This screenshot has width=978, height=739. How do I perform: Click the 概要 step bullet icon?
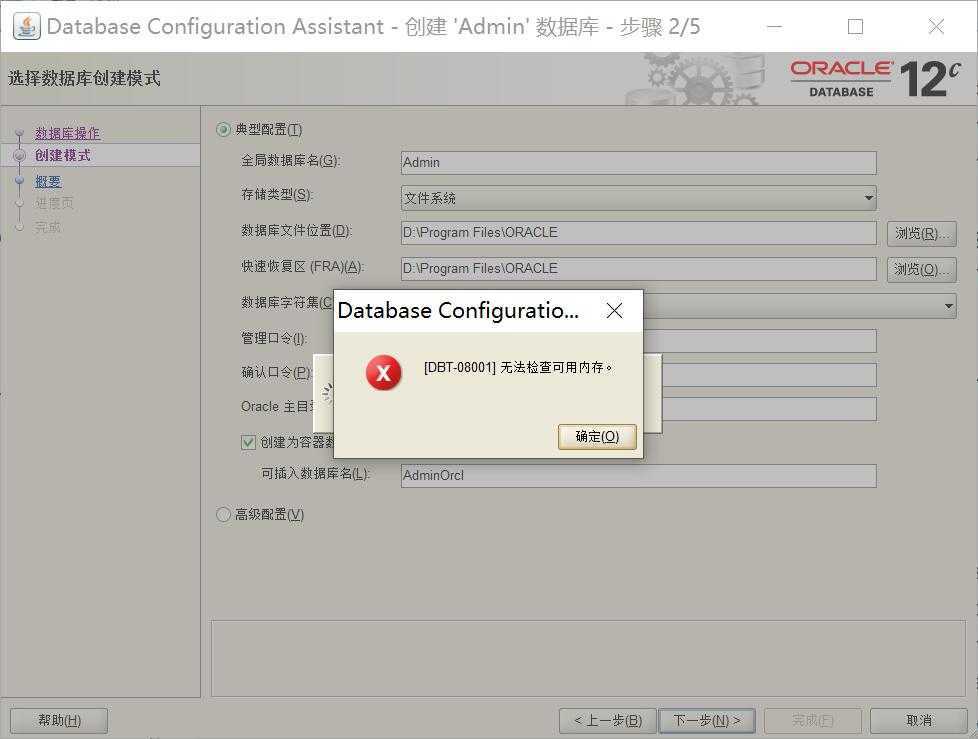pos(19,181)
